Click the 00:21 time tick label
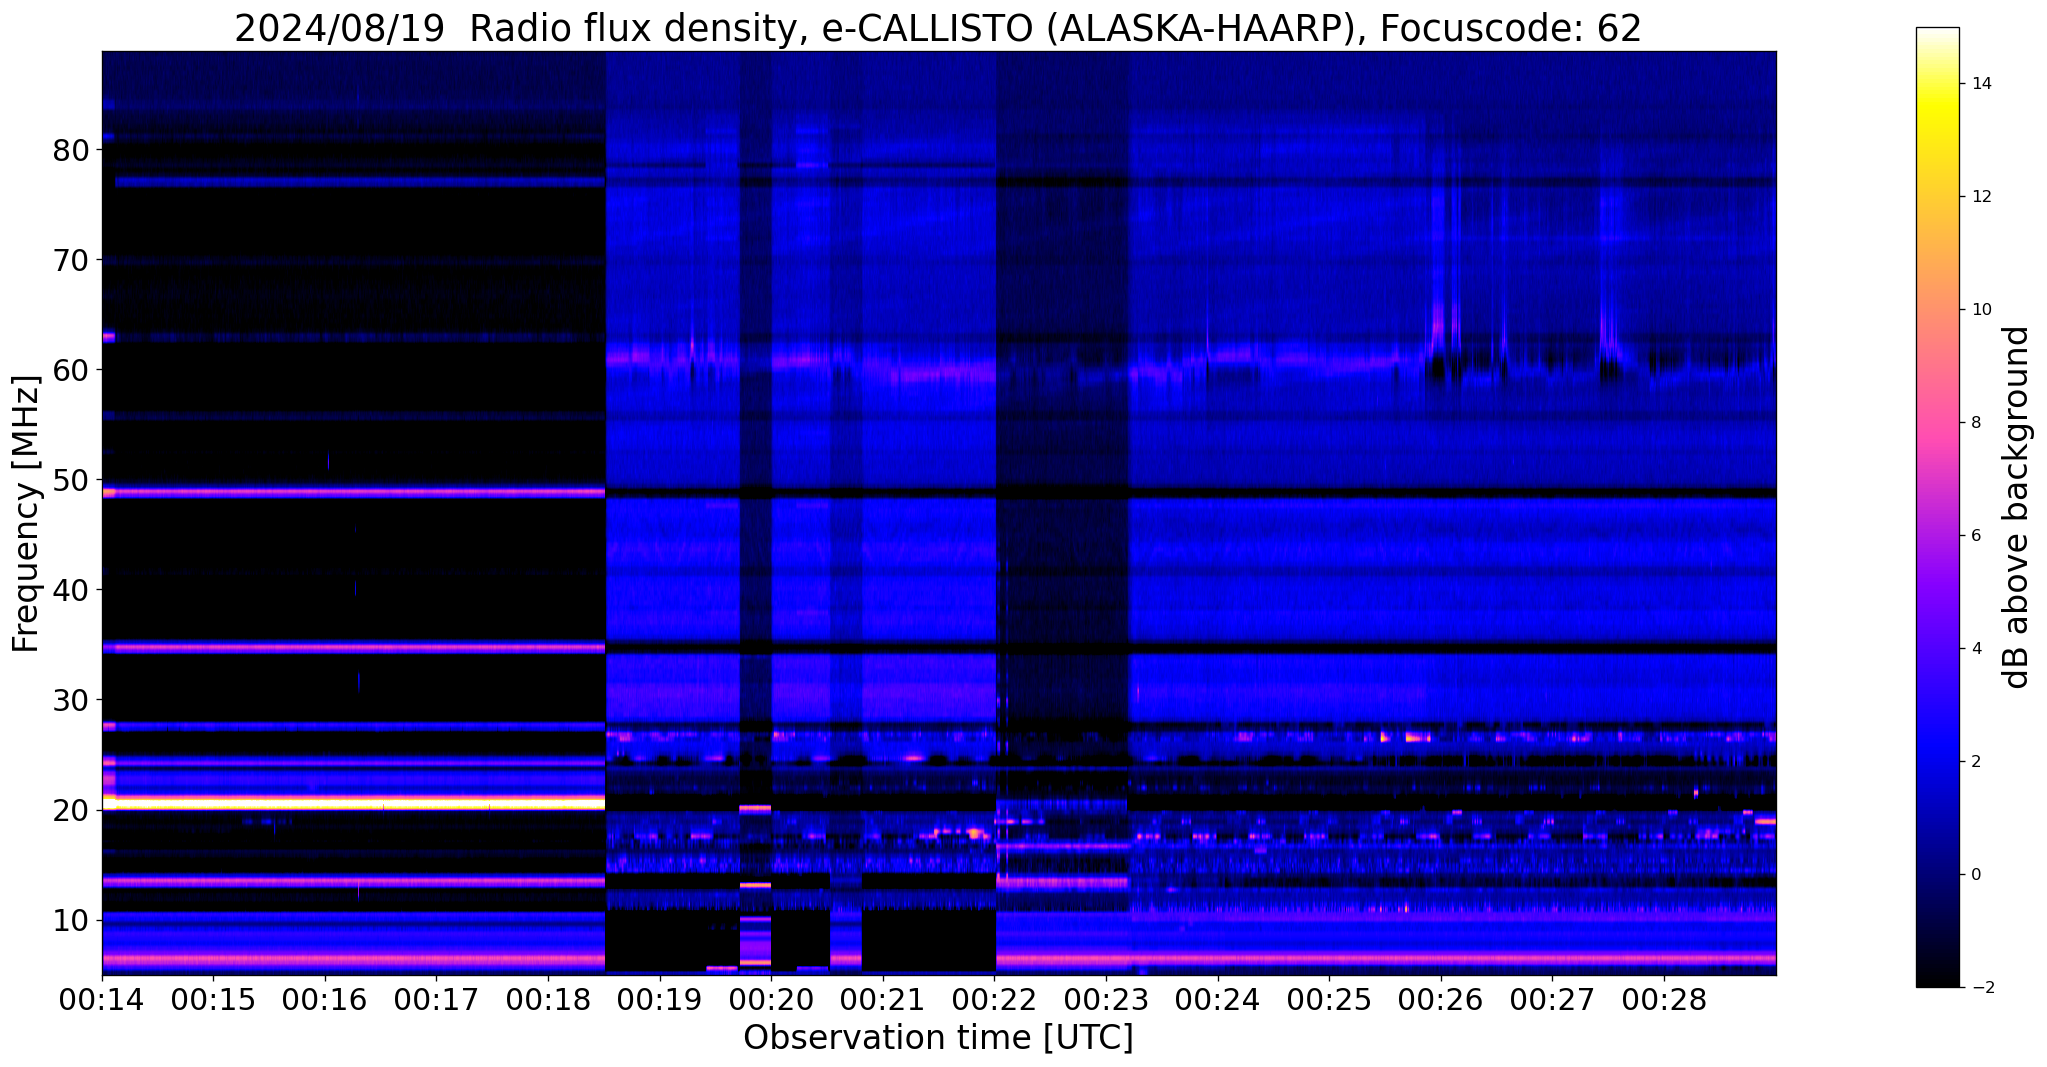 [882, 999]
